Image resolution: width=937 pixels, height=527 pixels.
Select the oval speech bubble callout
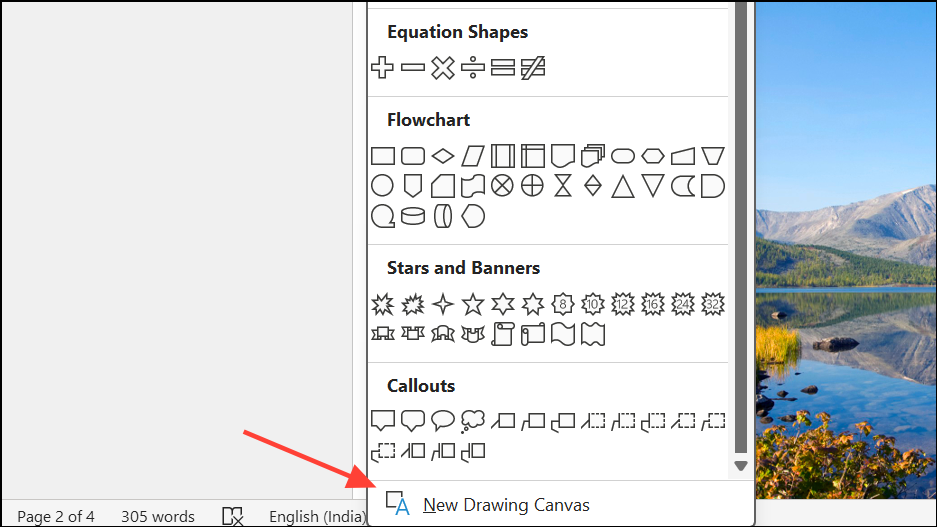[443, 421]
